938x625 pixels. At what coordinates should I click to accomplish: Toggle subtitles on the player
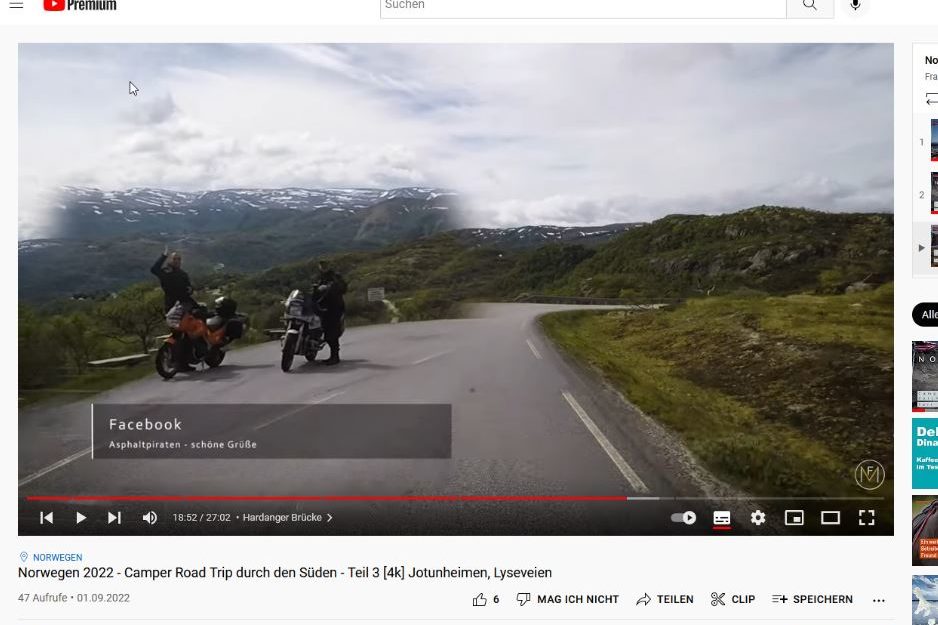721,519
